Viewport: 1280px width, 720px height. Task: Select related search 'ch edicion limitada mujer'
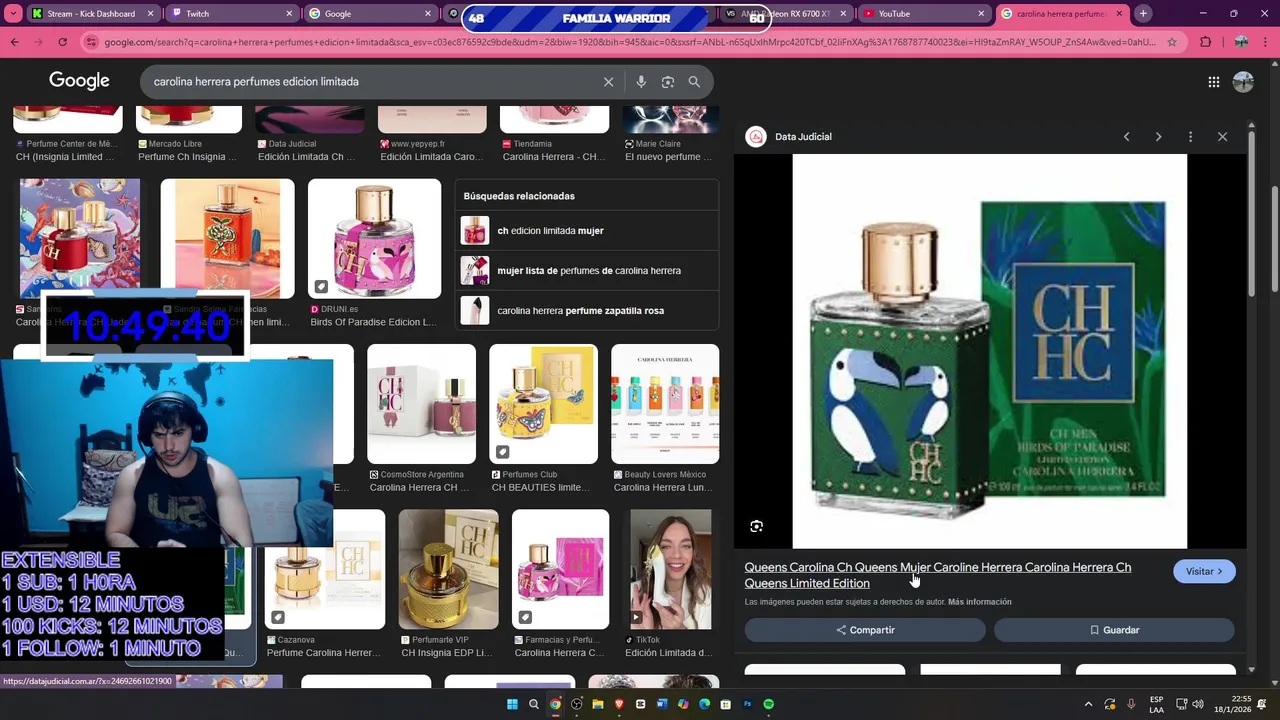[x=587, y=231]
